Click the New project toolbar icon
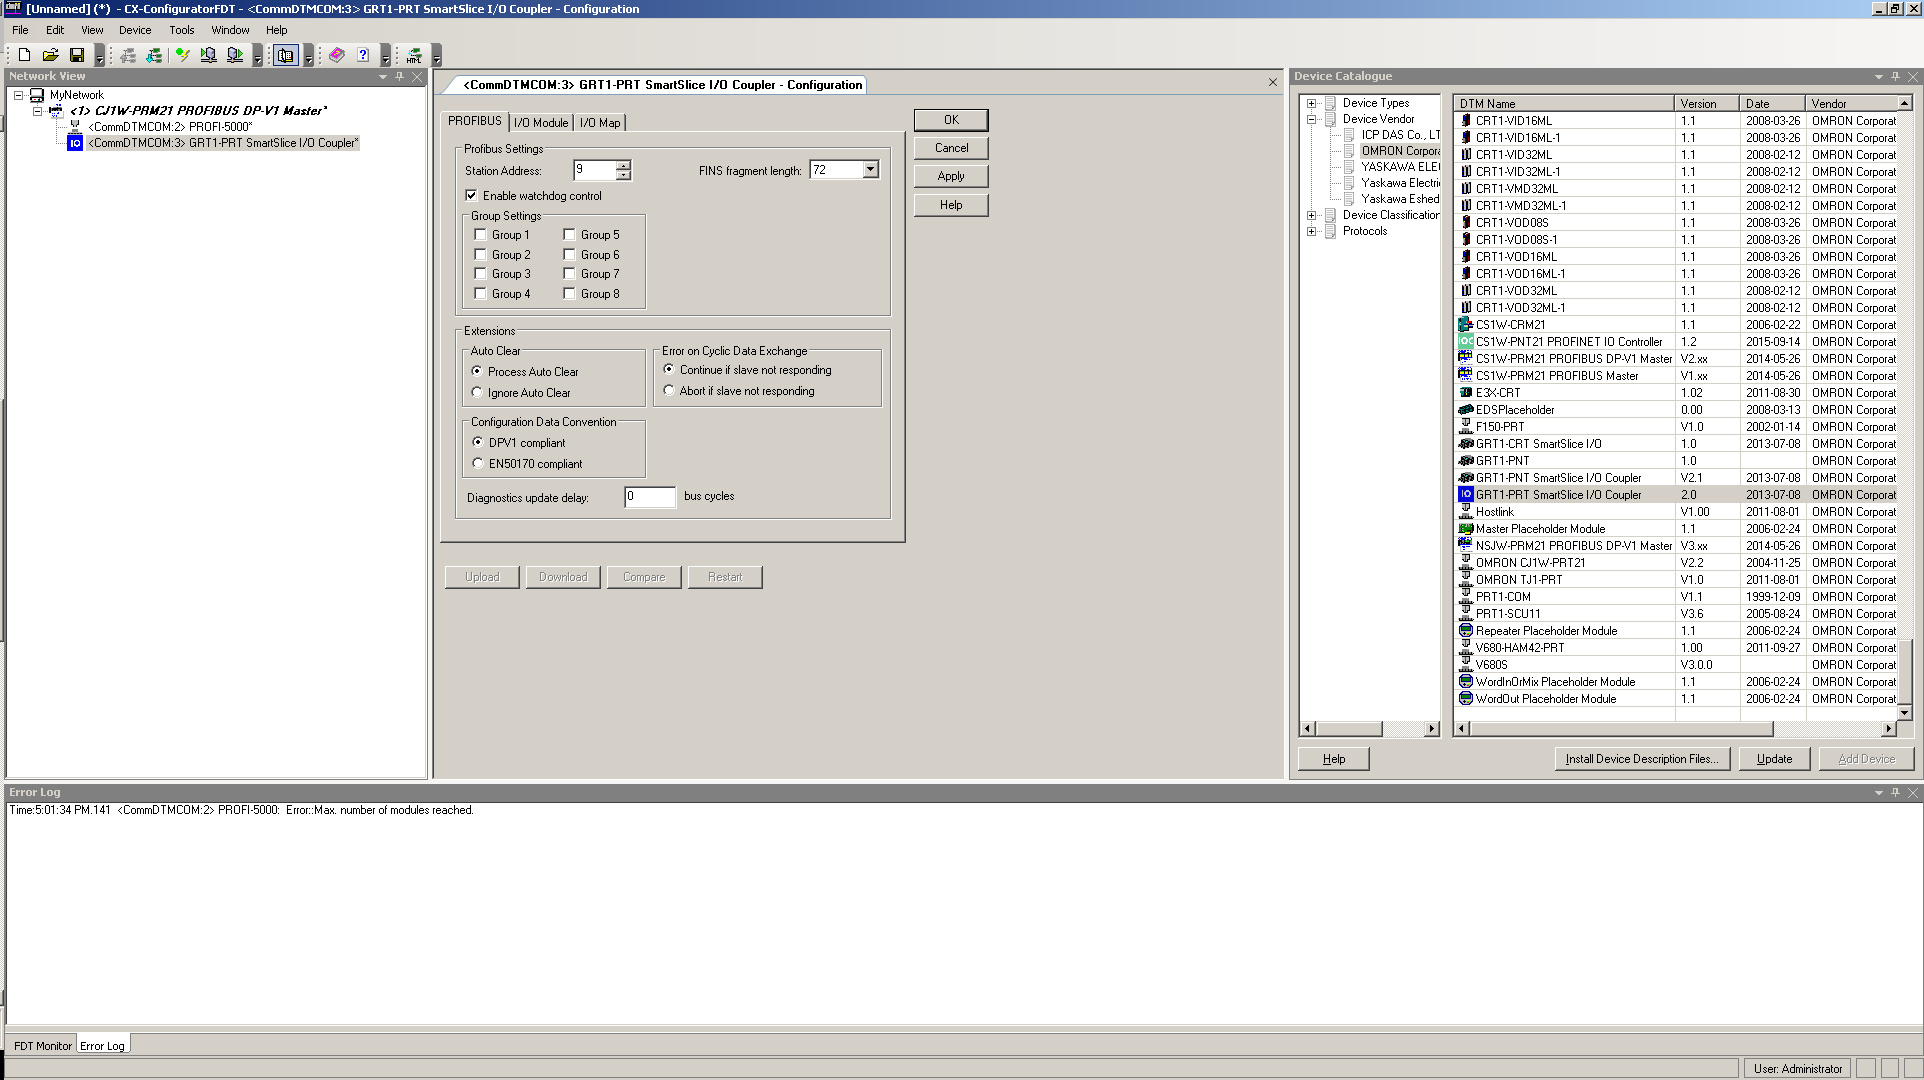 pos(25,55)
